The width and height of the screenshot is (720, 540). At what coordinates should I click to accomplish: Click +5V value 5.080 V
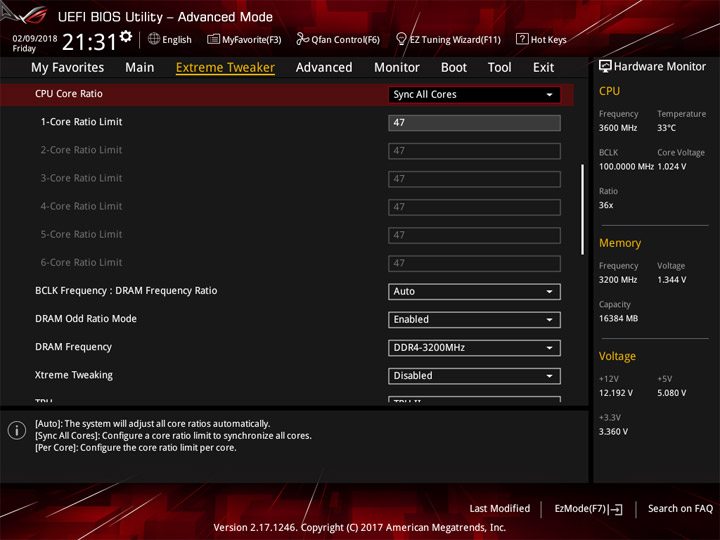(x=672, y=394)
